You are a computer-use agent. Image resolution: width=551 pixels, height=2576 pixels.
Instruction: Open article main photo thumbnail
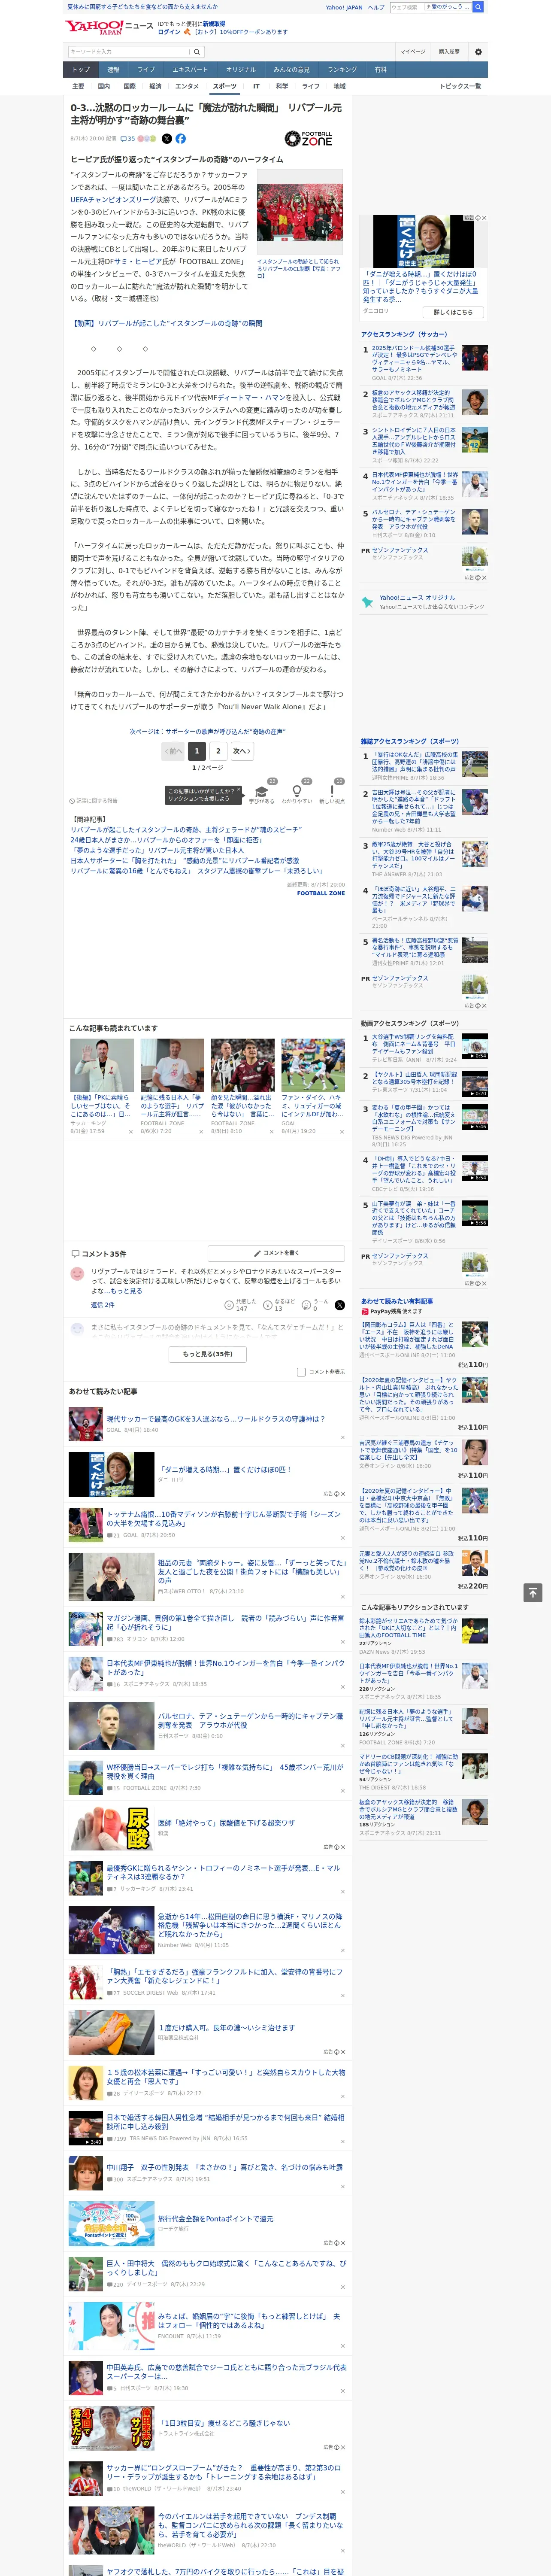click(299, 212)
